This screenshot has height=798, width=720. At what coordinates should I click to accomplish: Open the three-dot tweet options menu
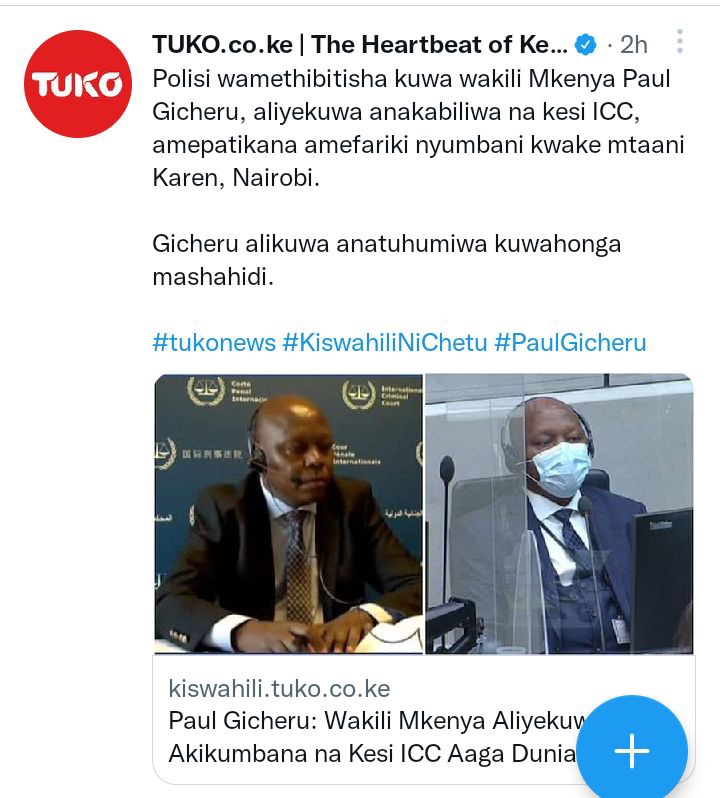point(680,41)
